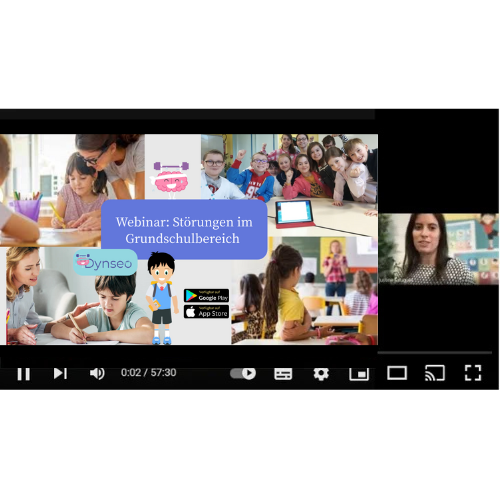The image size is (500, 500).
Task: Open the video settings gear
Action: [321, 374]
